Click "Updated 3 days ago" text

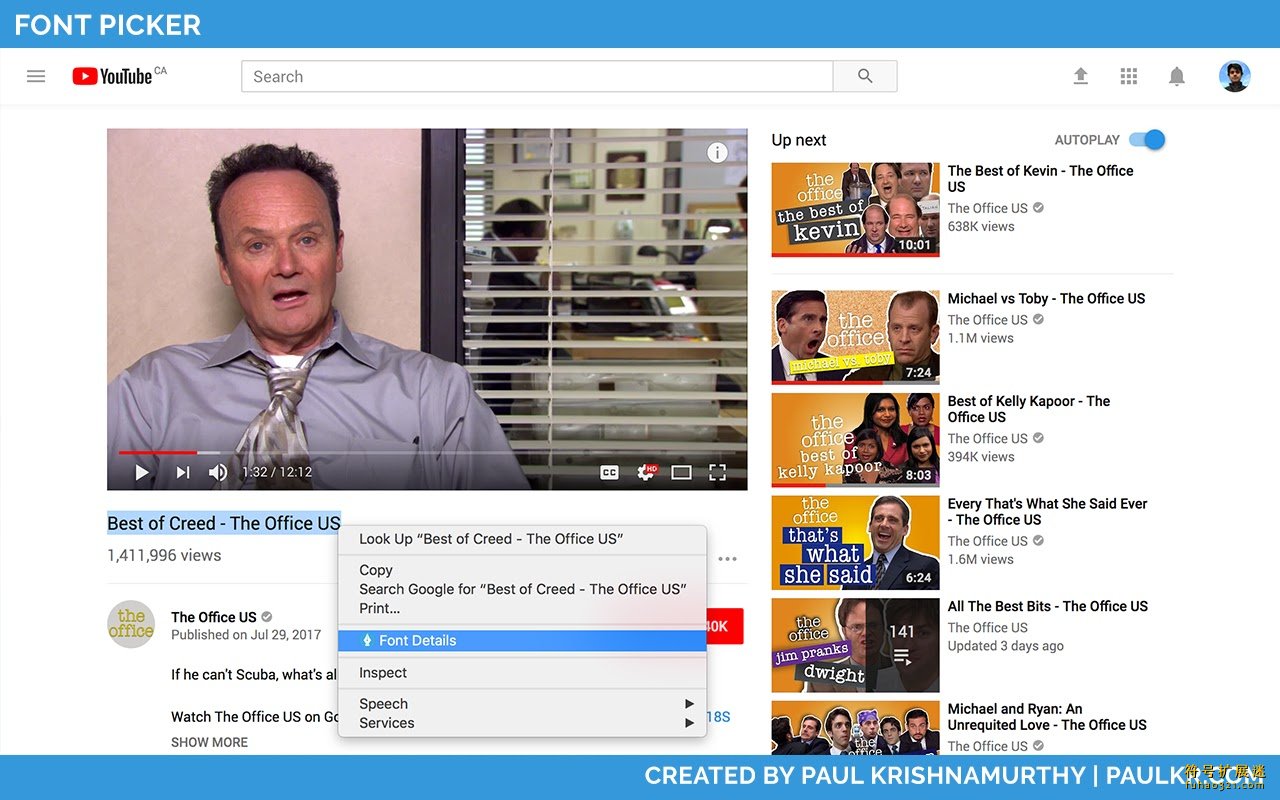[x=1006, y=646]
